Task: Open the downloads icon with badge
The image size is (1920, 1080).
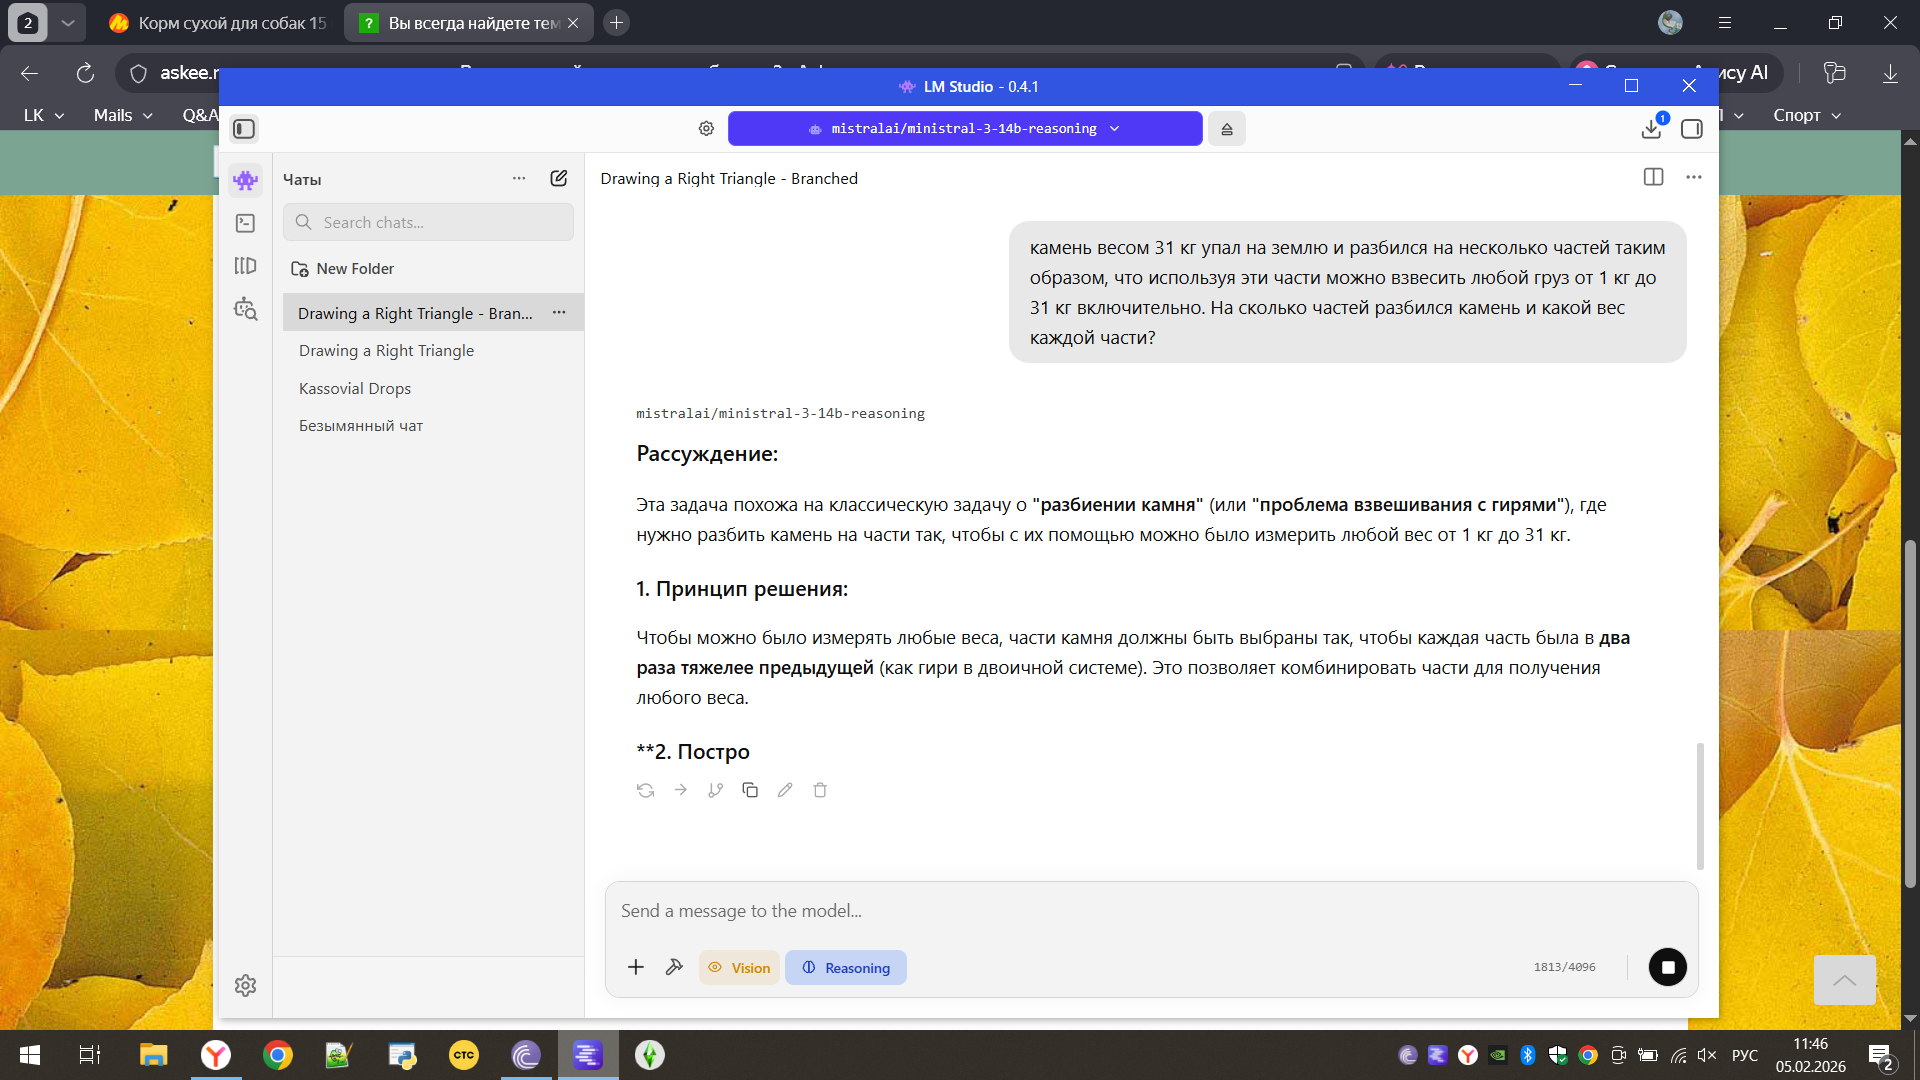Action: 1651,129
